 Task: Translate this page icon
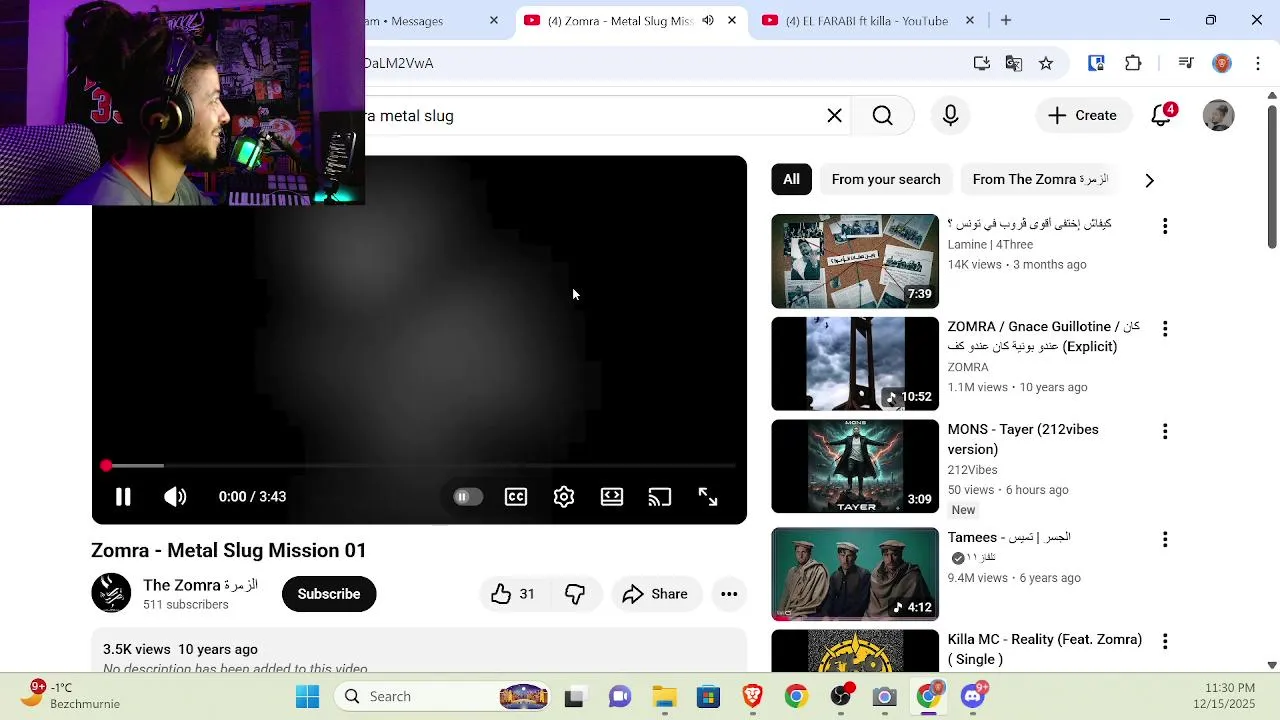[1014, 63]
